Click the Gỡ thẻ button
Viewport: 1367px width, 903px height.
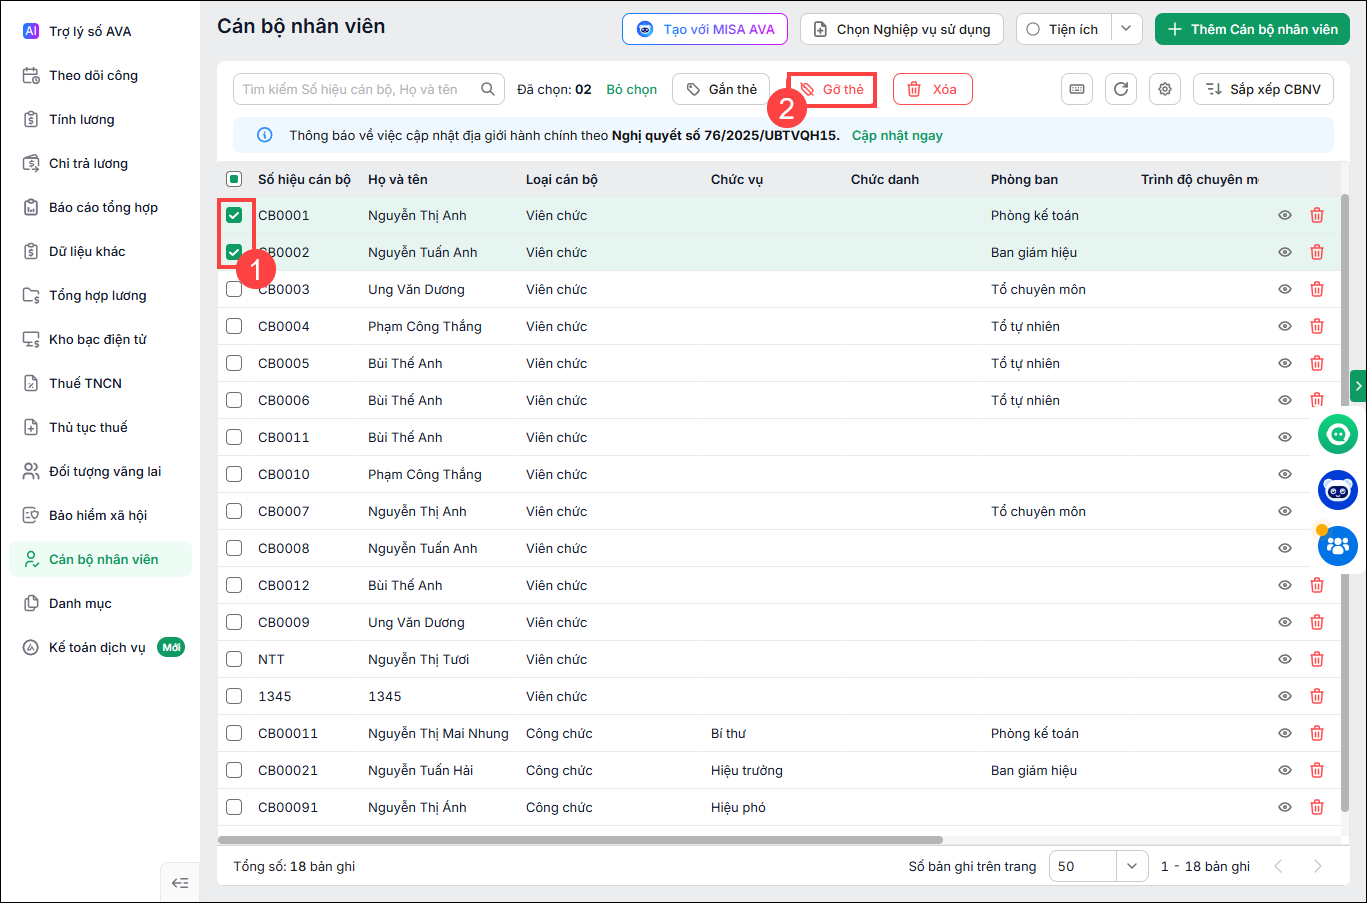coord(832,89)
